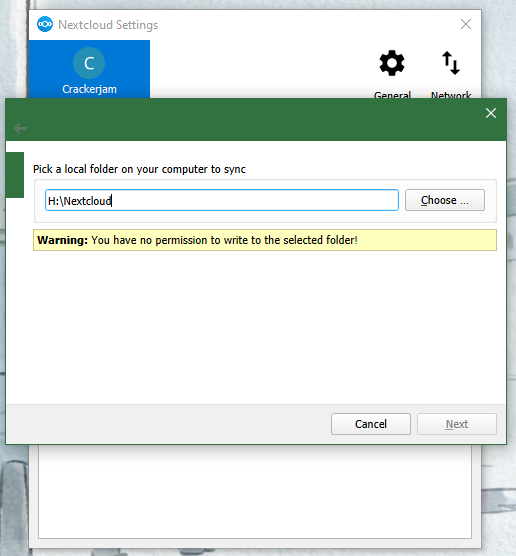This screenshot has height=556, width=516.
Task: Click the Nextcloud logo in title bar
Action: click(x=45, y=24)
